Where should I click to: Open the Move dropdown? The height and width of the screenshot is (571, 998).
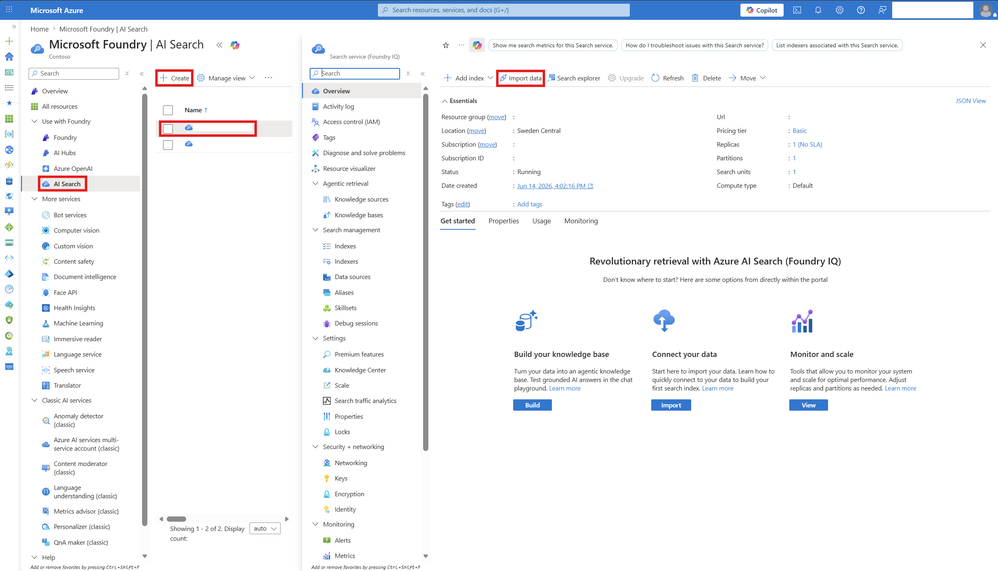(x=747, y=78)
